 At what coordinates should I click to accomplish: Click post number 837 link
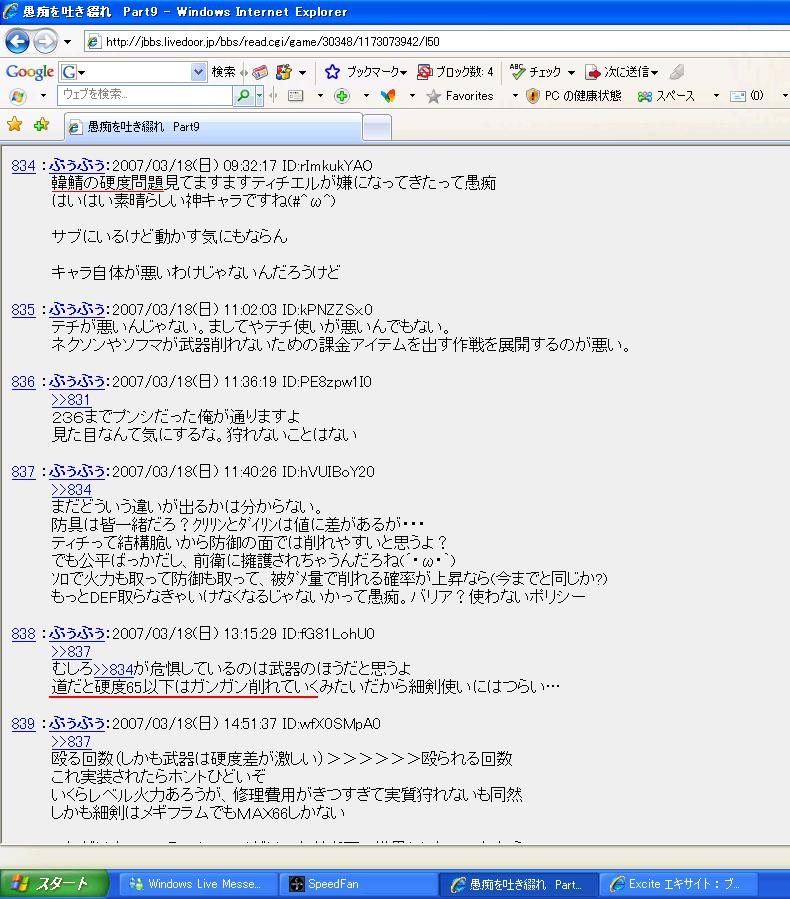pos(24,472)
